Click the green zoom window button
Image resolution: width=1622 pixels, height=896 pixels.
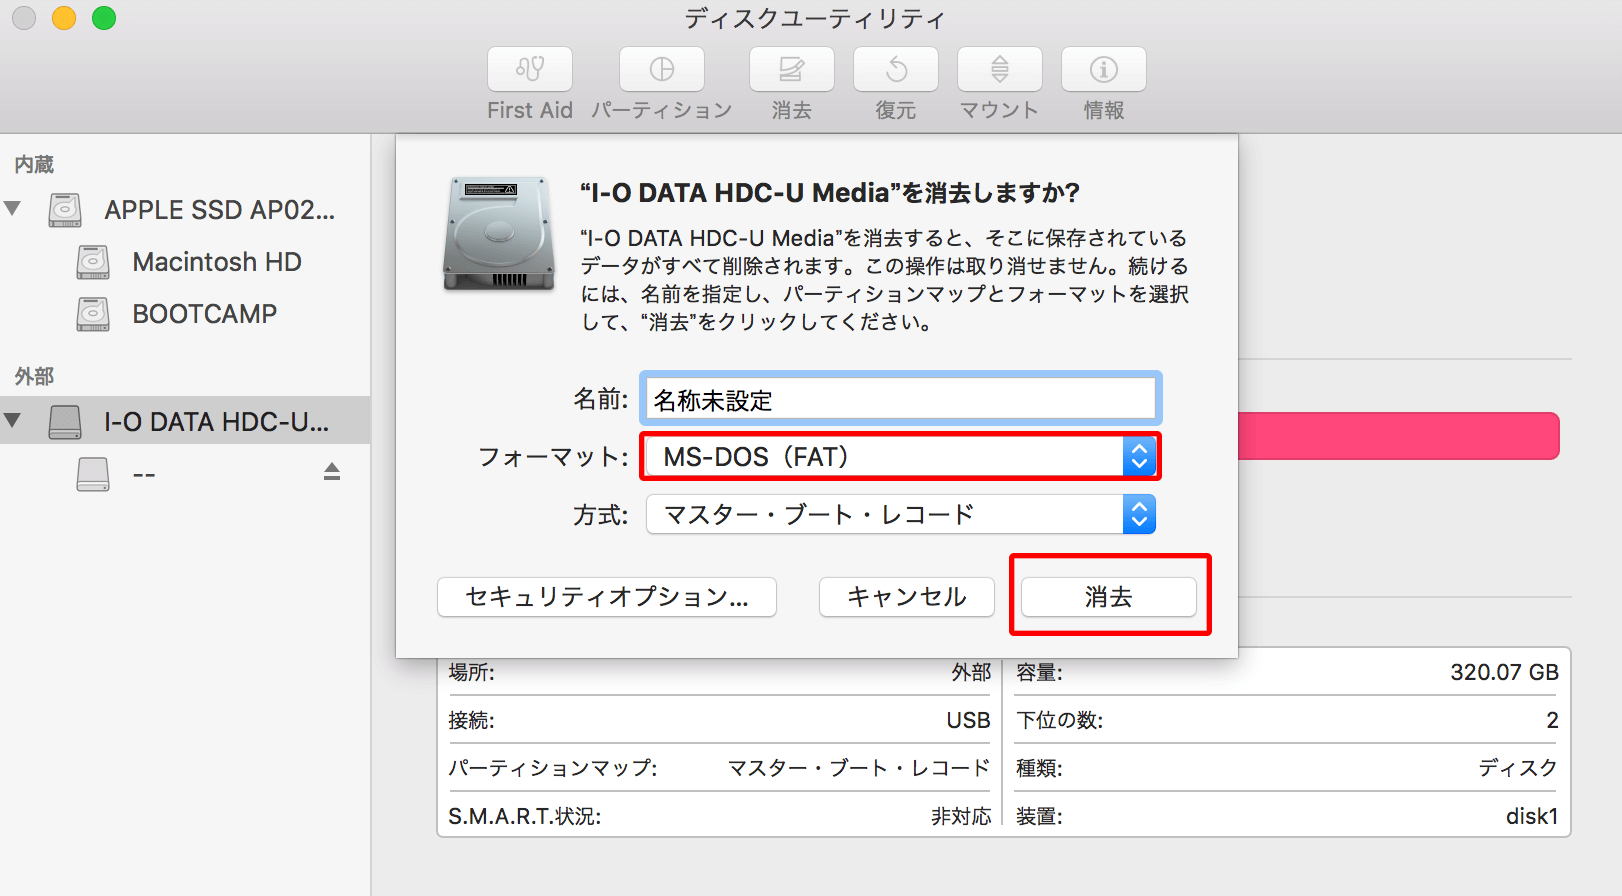[104, 18]
